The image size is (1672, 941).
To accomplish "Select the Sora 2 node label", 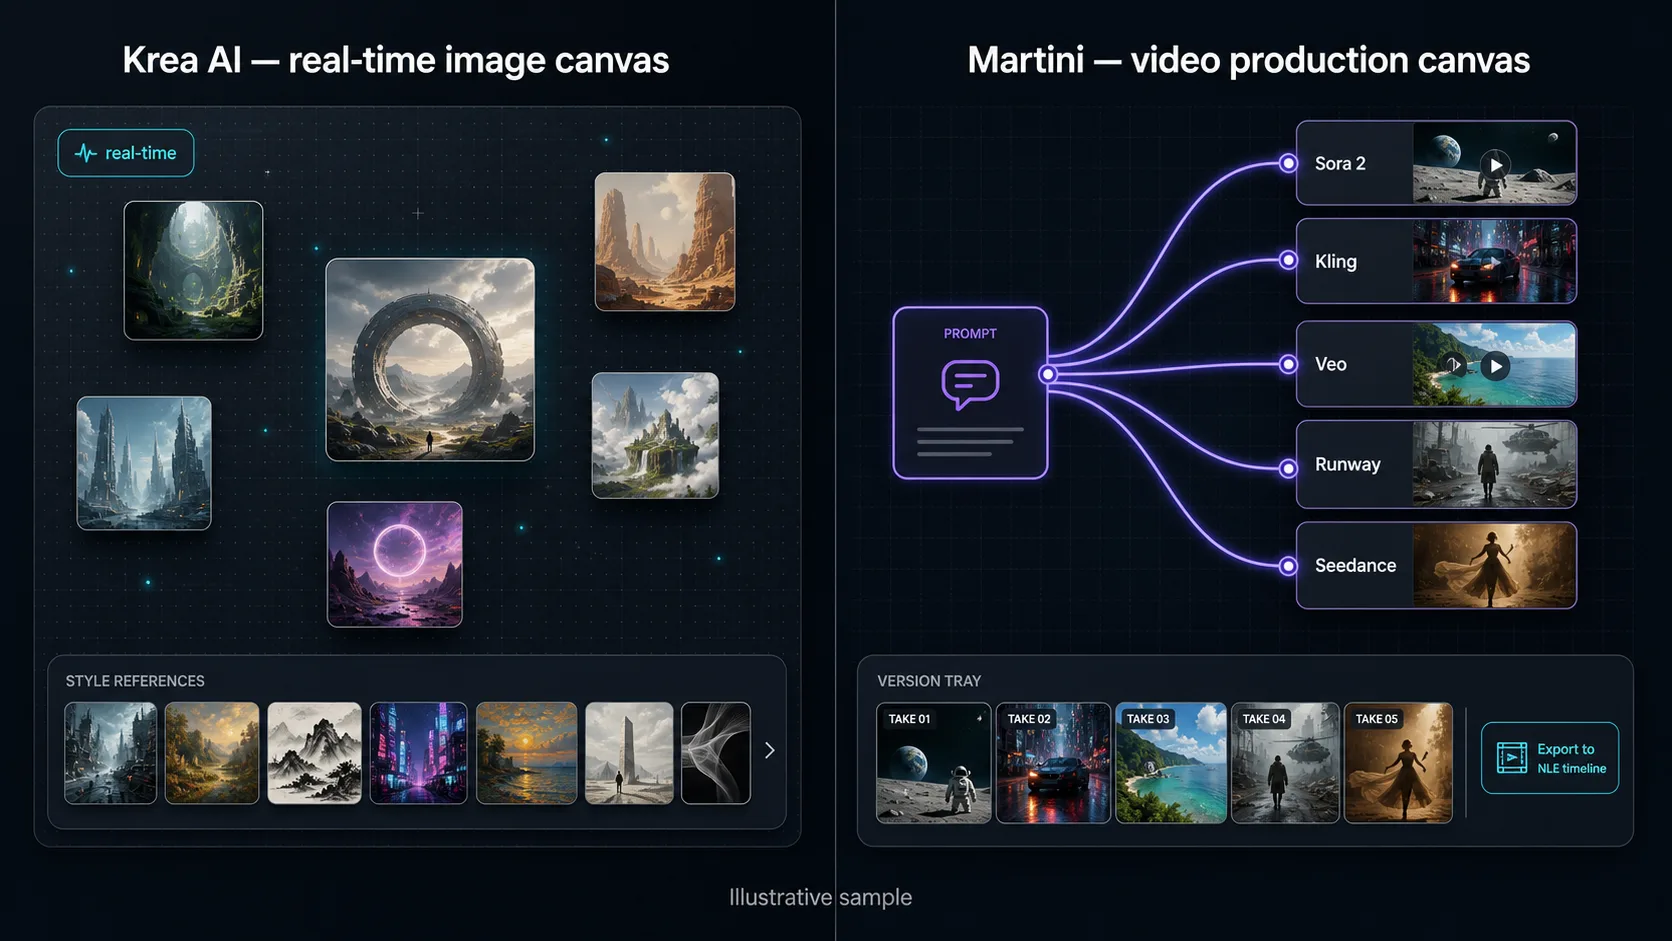I will tap(1340, 163).
